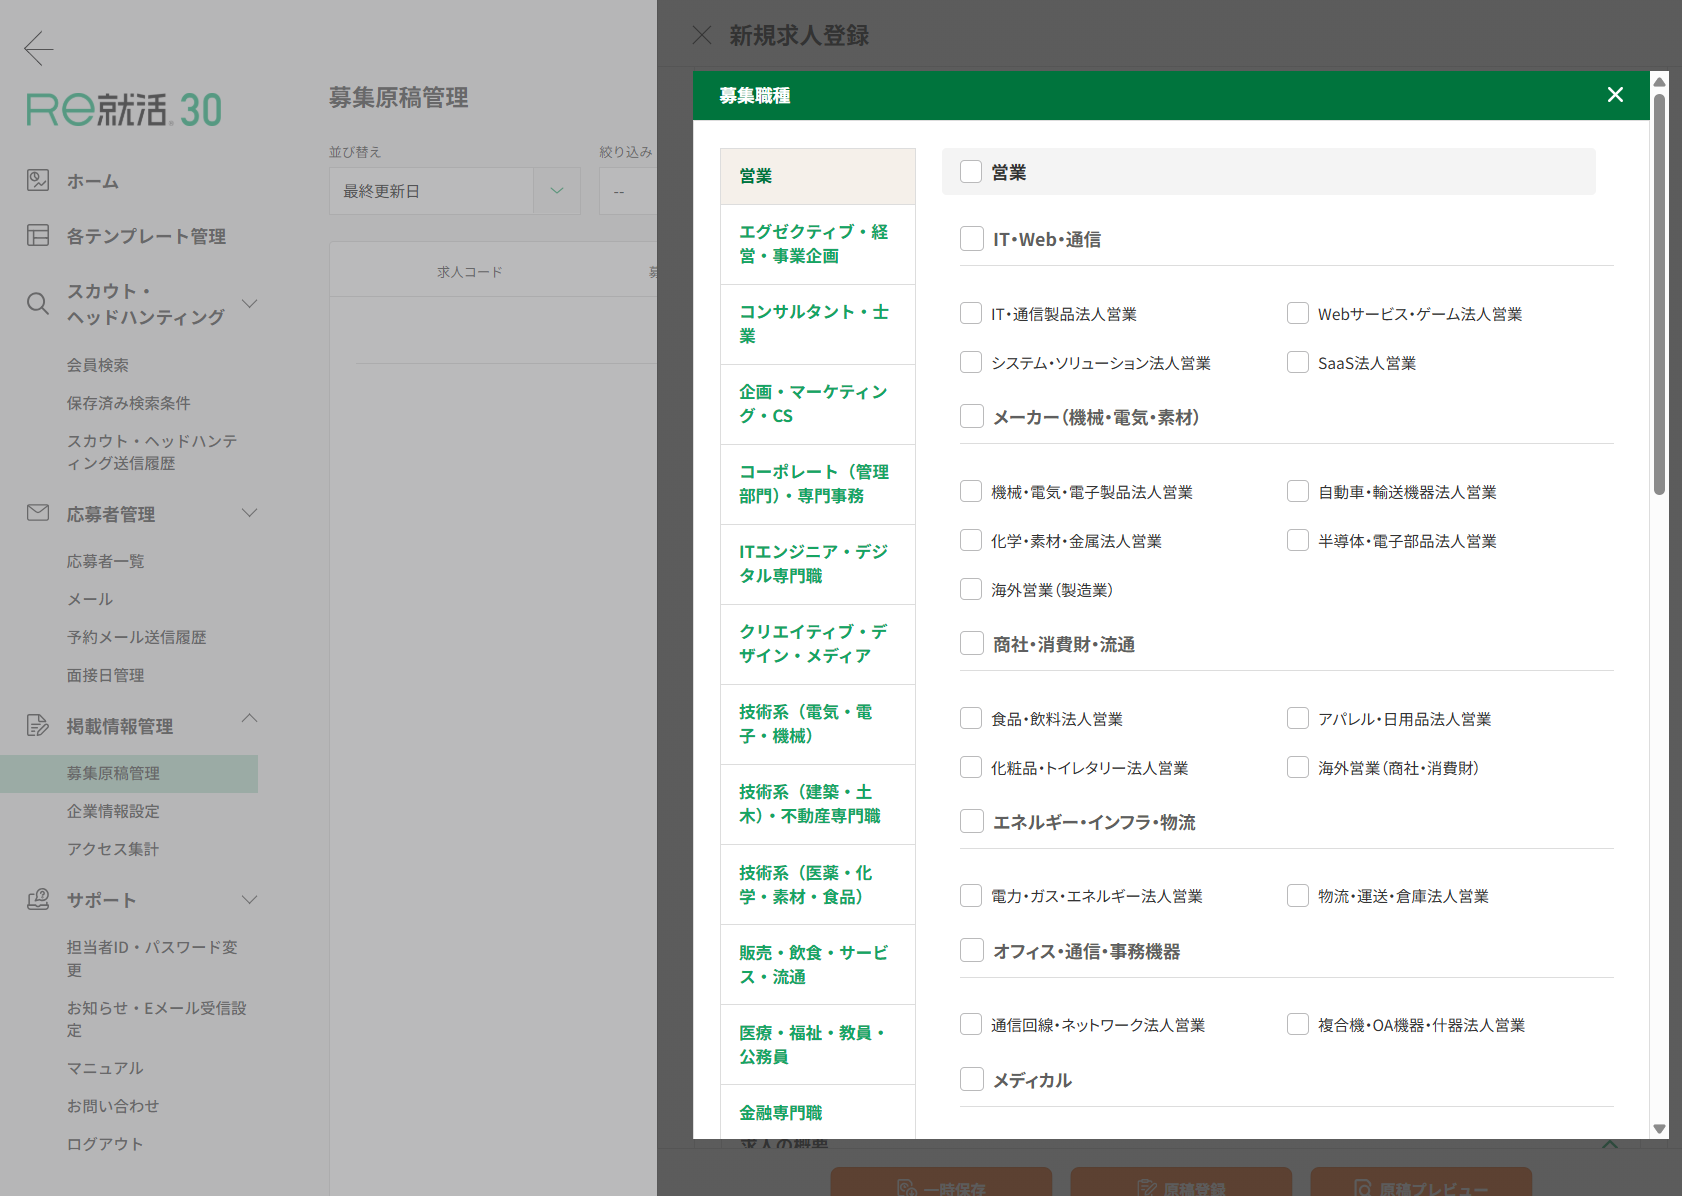This screenshot has width=1682, height=1196.
Task: Click the dialog vertical scrollbar thumb
Action: point(1659,294)
